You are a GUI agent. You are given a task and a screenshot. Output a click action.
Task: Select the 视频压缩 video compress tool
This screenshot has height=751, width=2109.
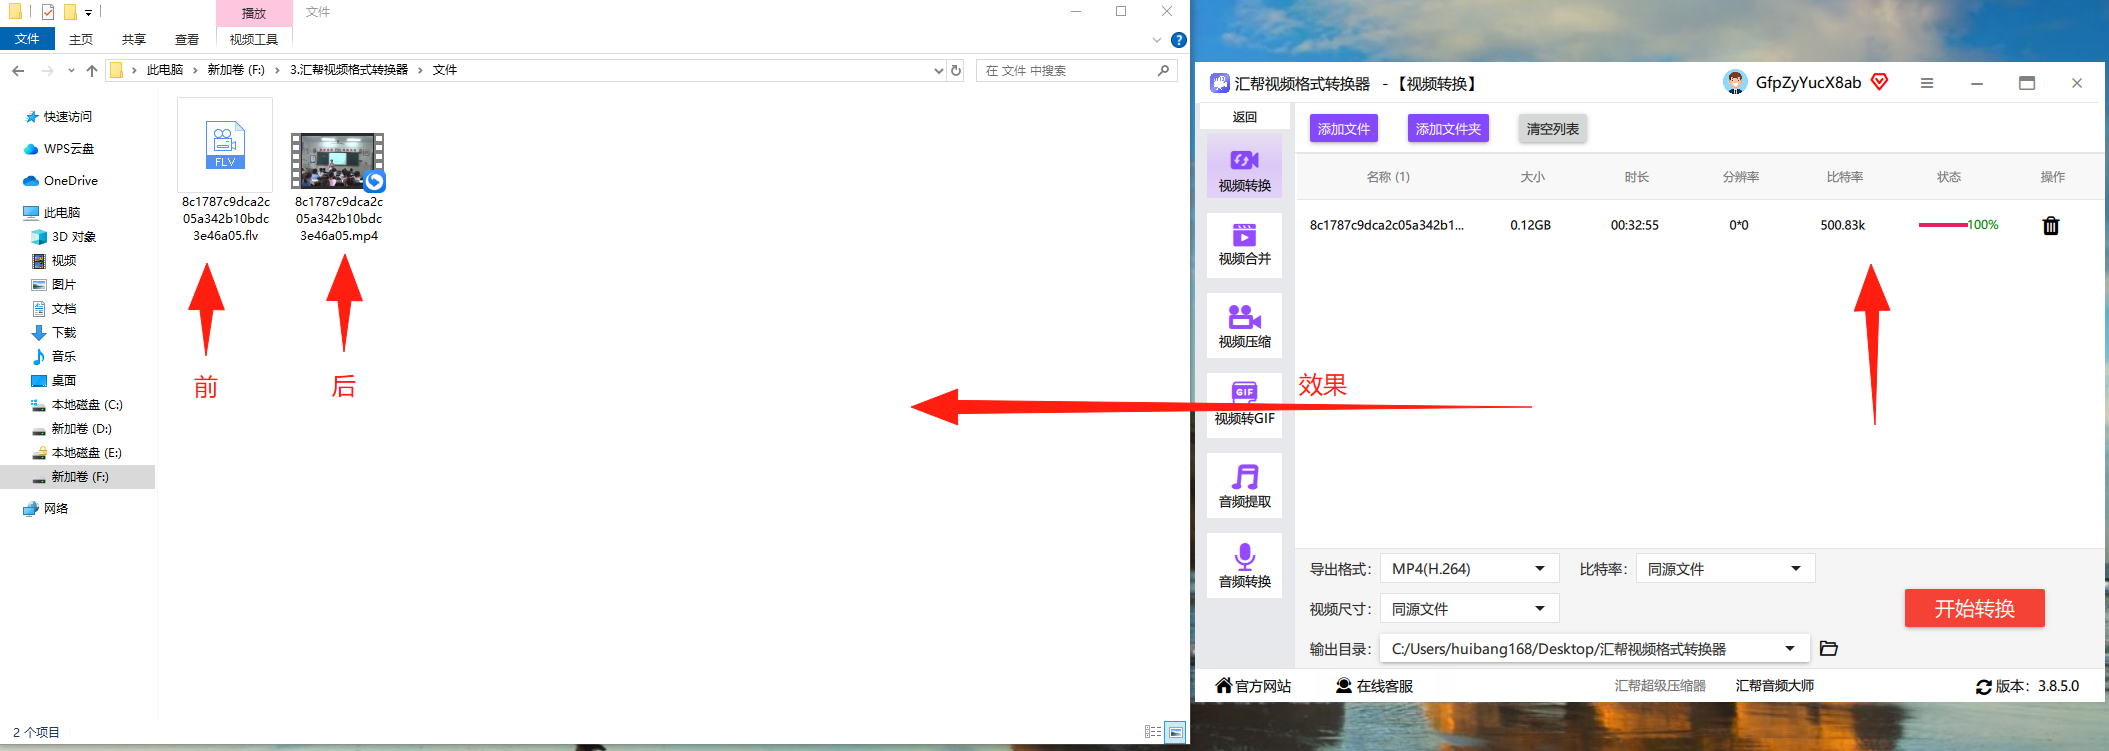(1244, 326)
